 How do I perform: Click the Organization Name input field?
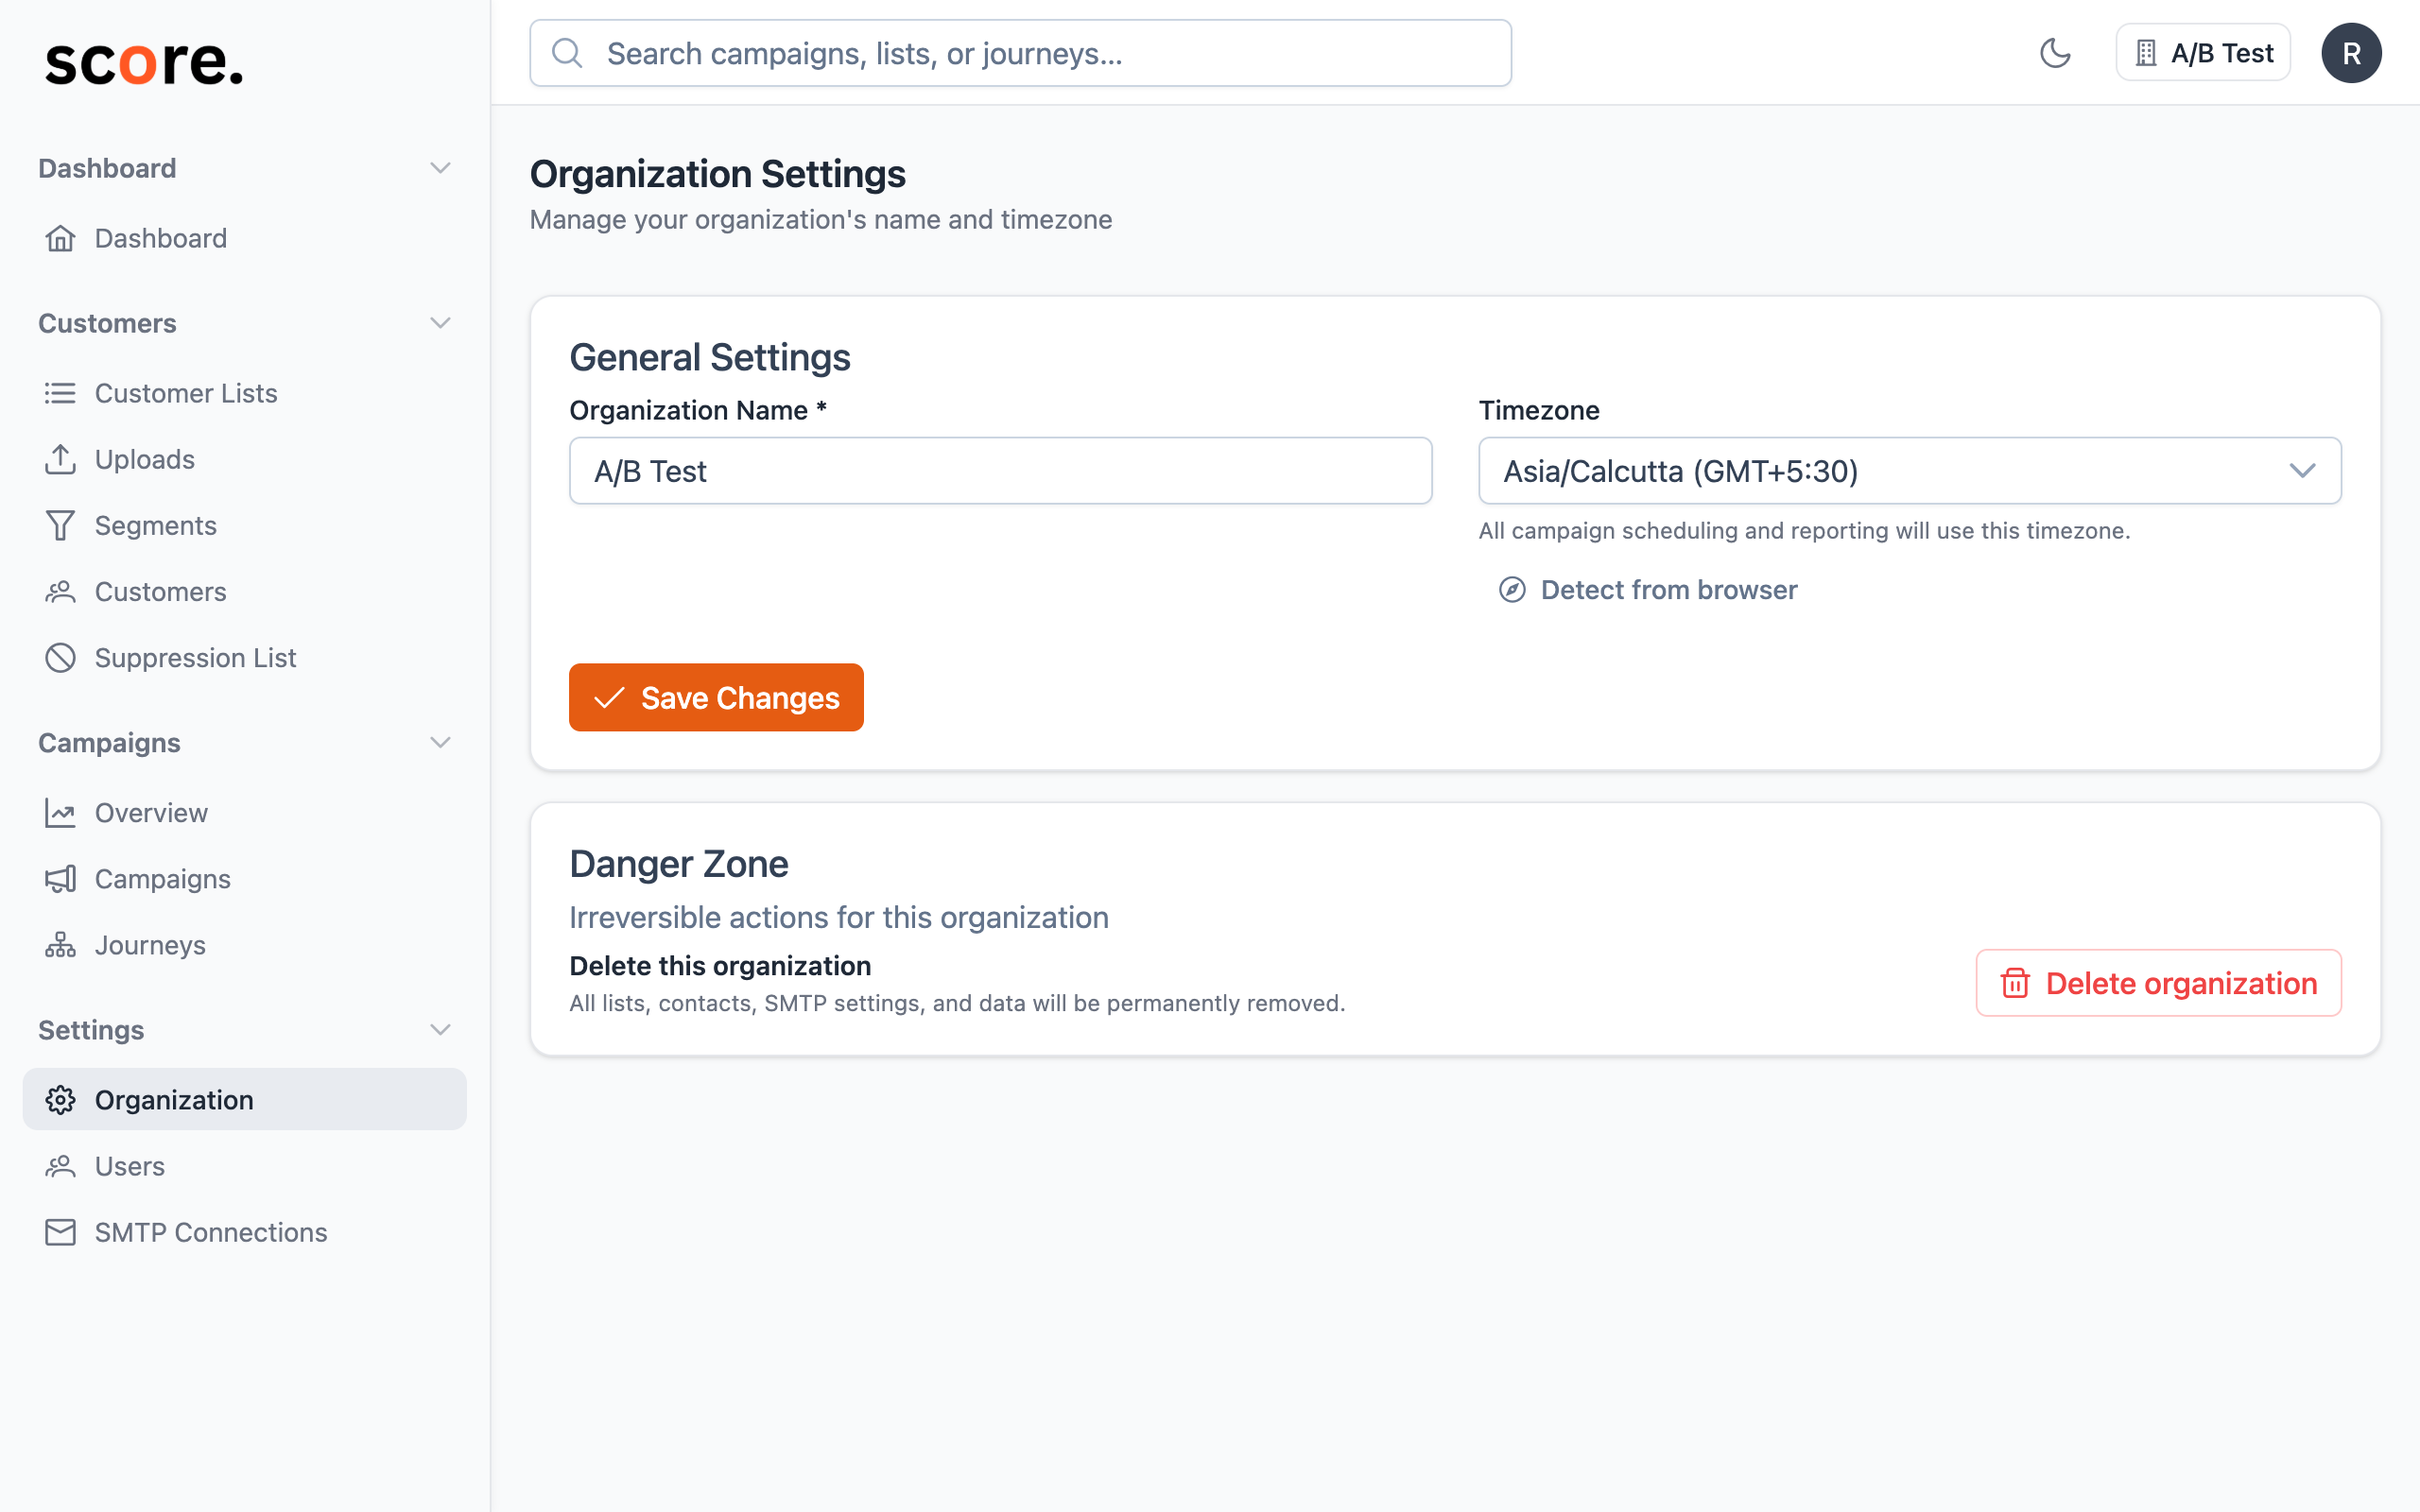click(x=999, y=470)
